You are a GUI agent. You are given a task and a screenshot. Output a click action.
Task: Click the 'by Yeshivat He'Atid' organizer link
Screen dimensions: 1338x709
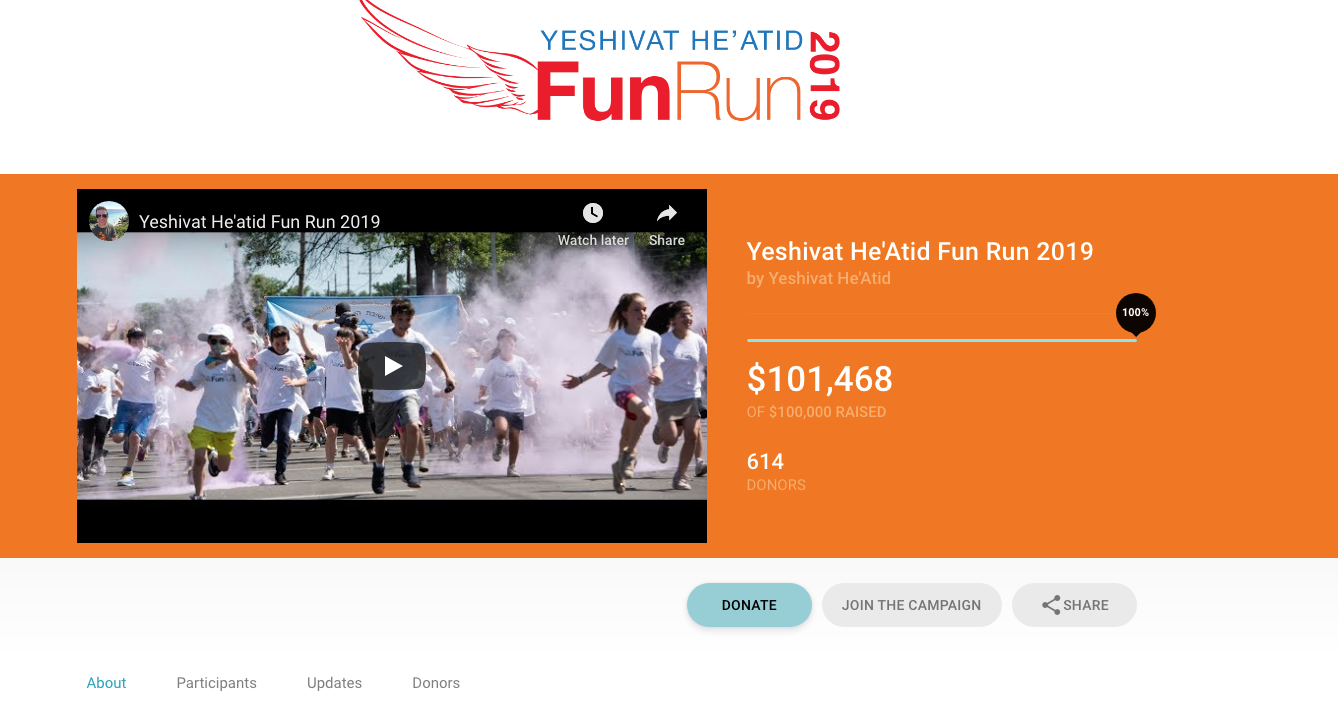[x=818, y=278]
